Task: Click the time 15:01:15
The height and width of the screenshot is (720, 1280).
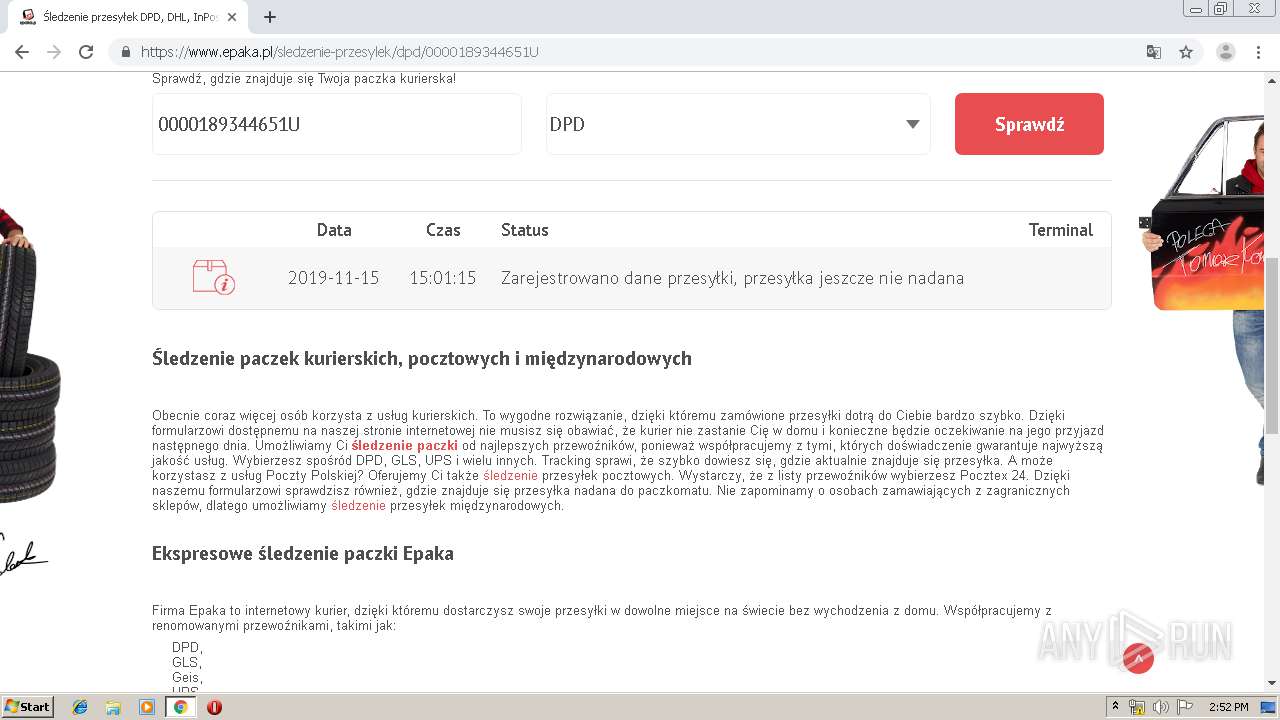Action: click(443, 278)
